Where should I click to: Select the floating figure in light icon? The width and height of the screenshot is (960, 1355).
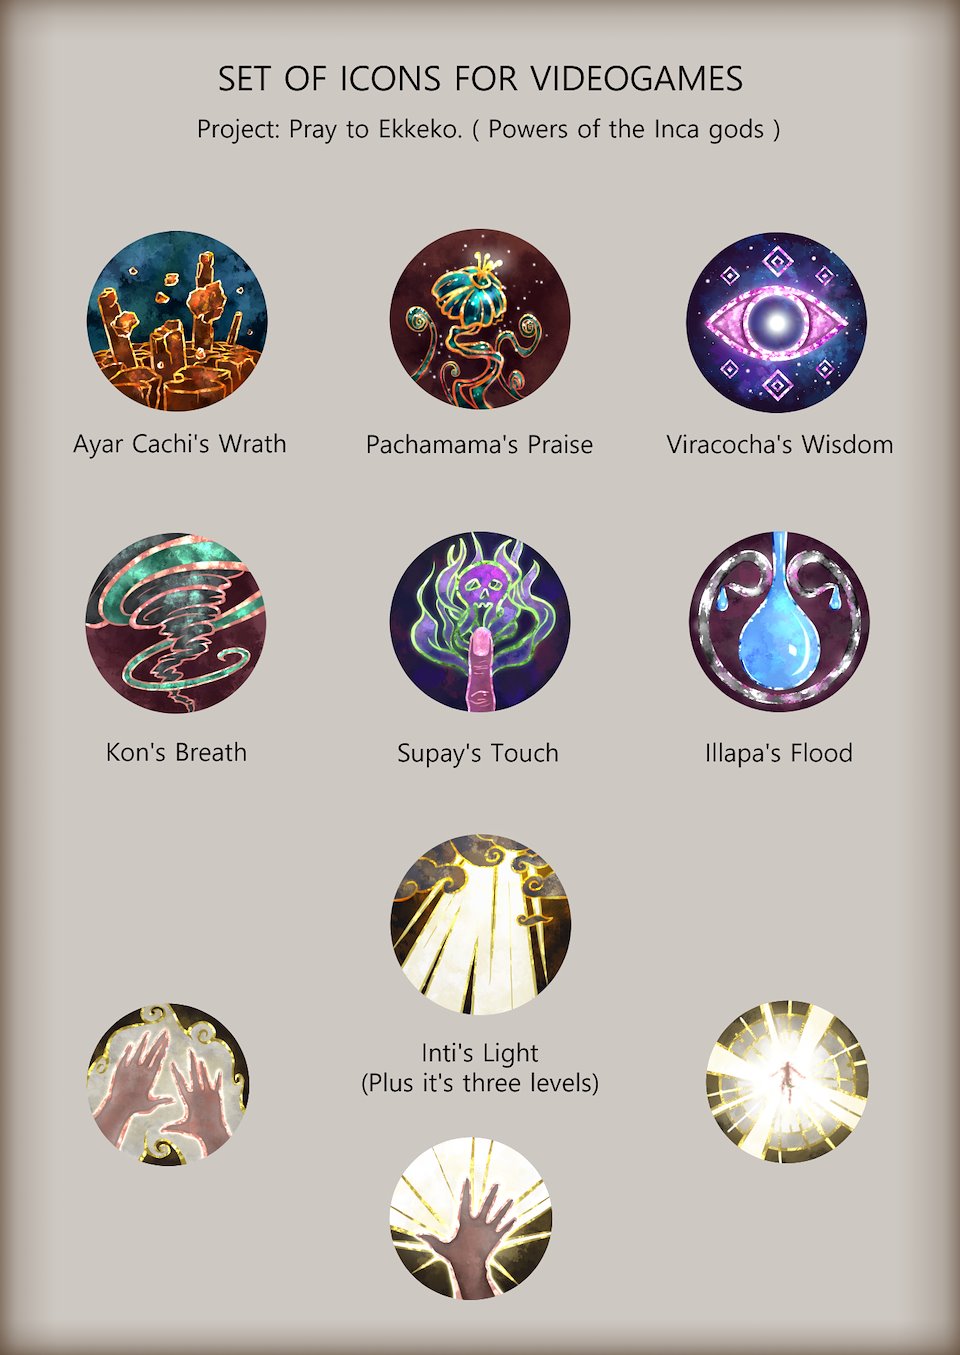[x=787, y=1081]
